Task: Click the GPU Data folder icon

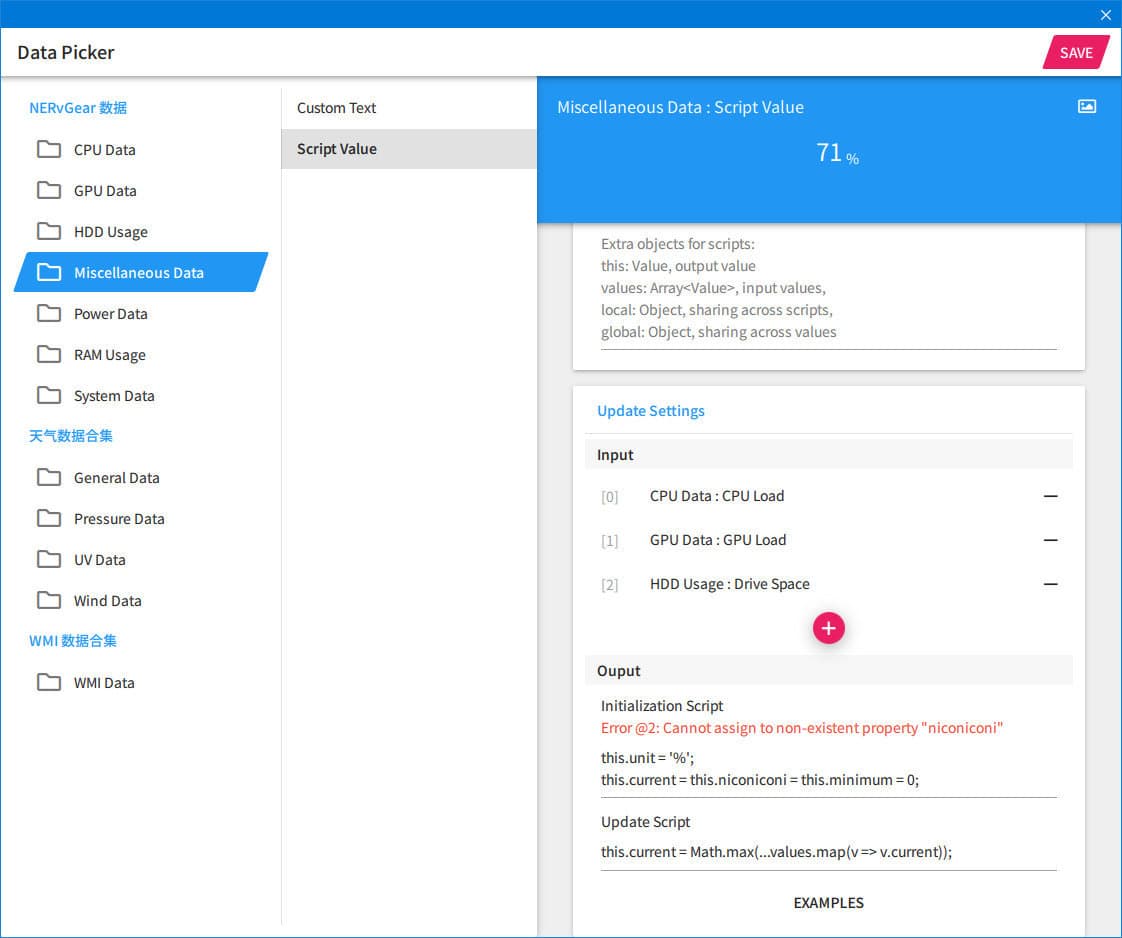Action: point(49,190)
